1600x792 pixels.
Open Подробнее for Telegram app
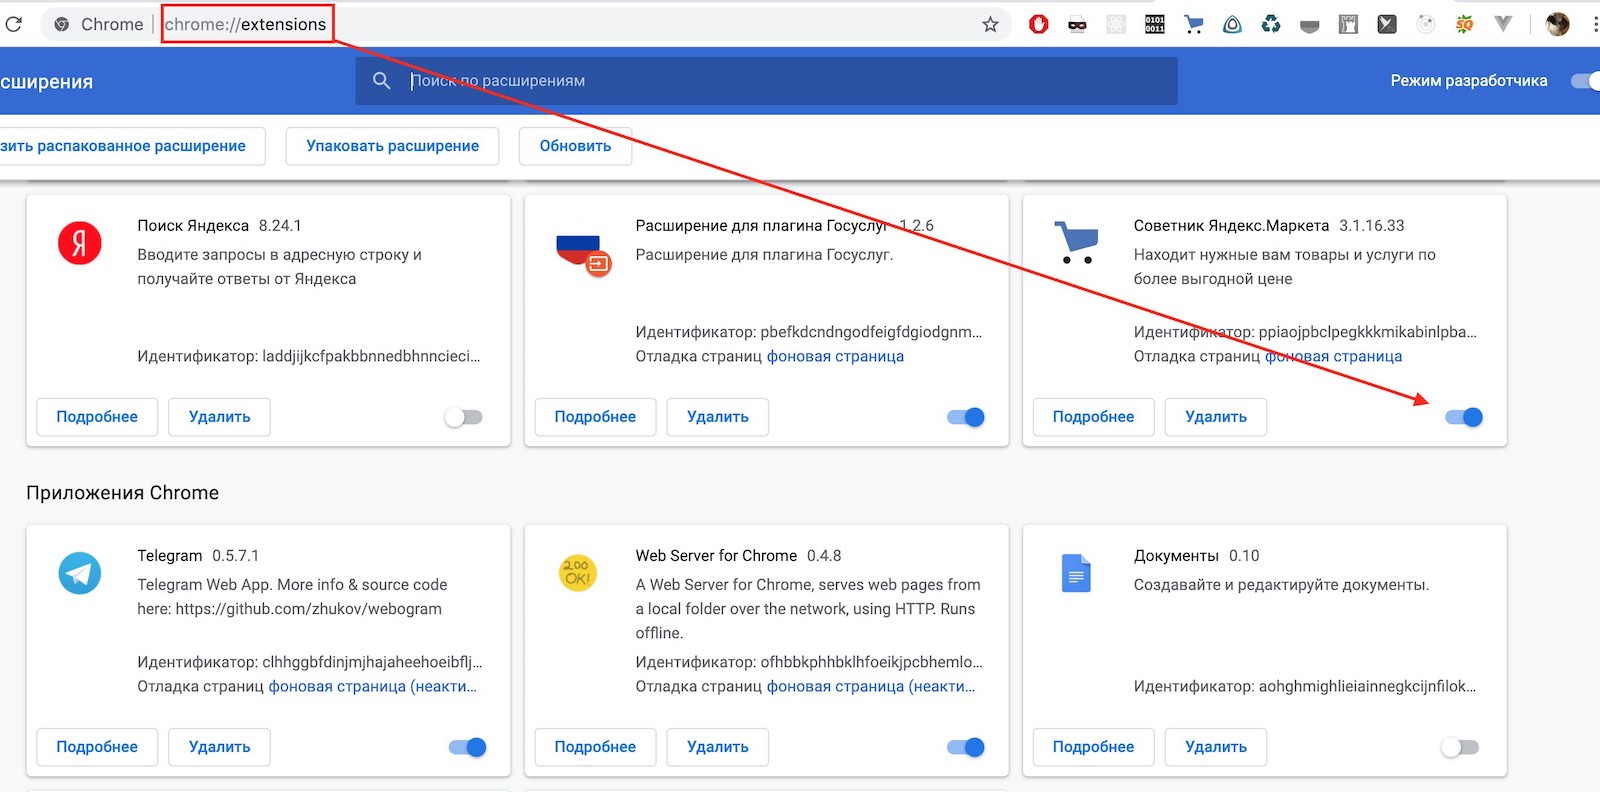(97, 747)
